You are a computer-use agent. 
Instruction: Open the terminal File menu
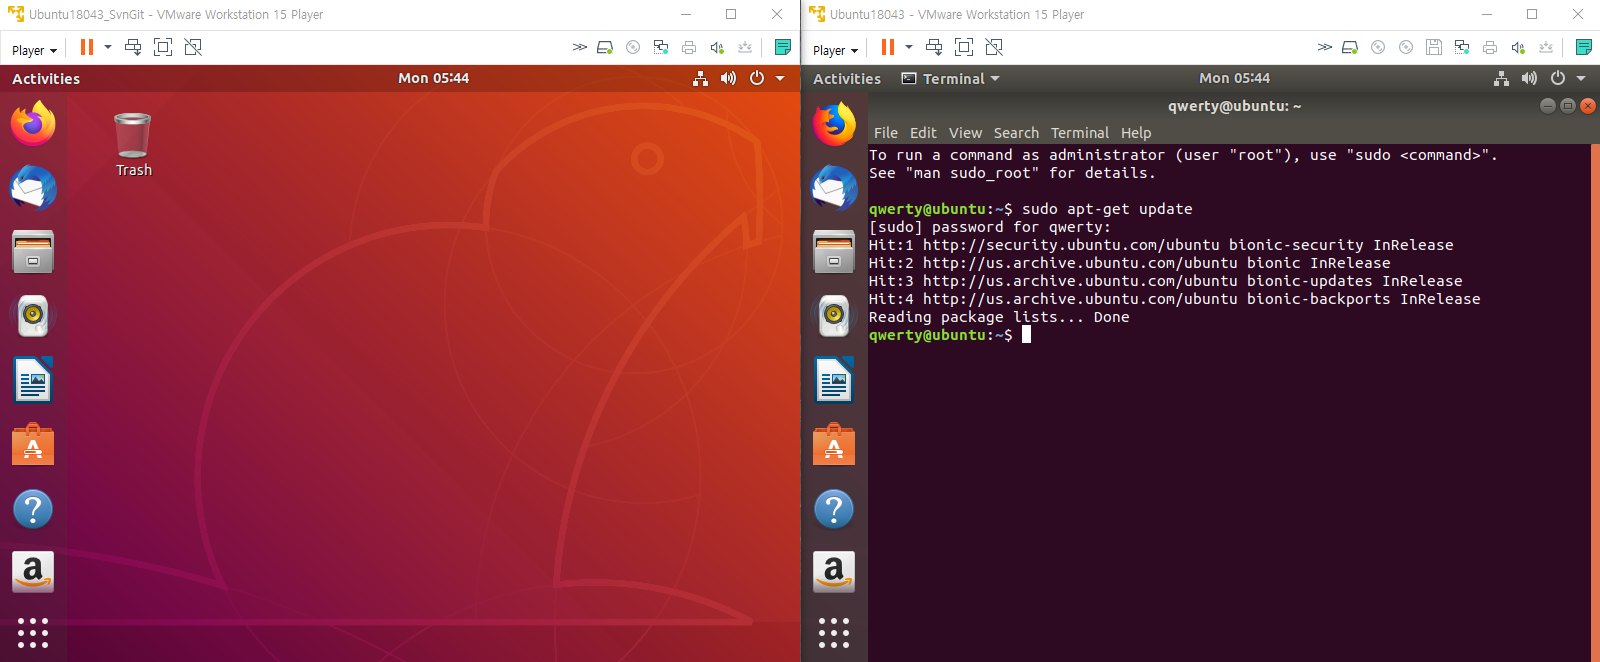click(x=886, y=133)
